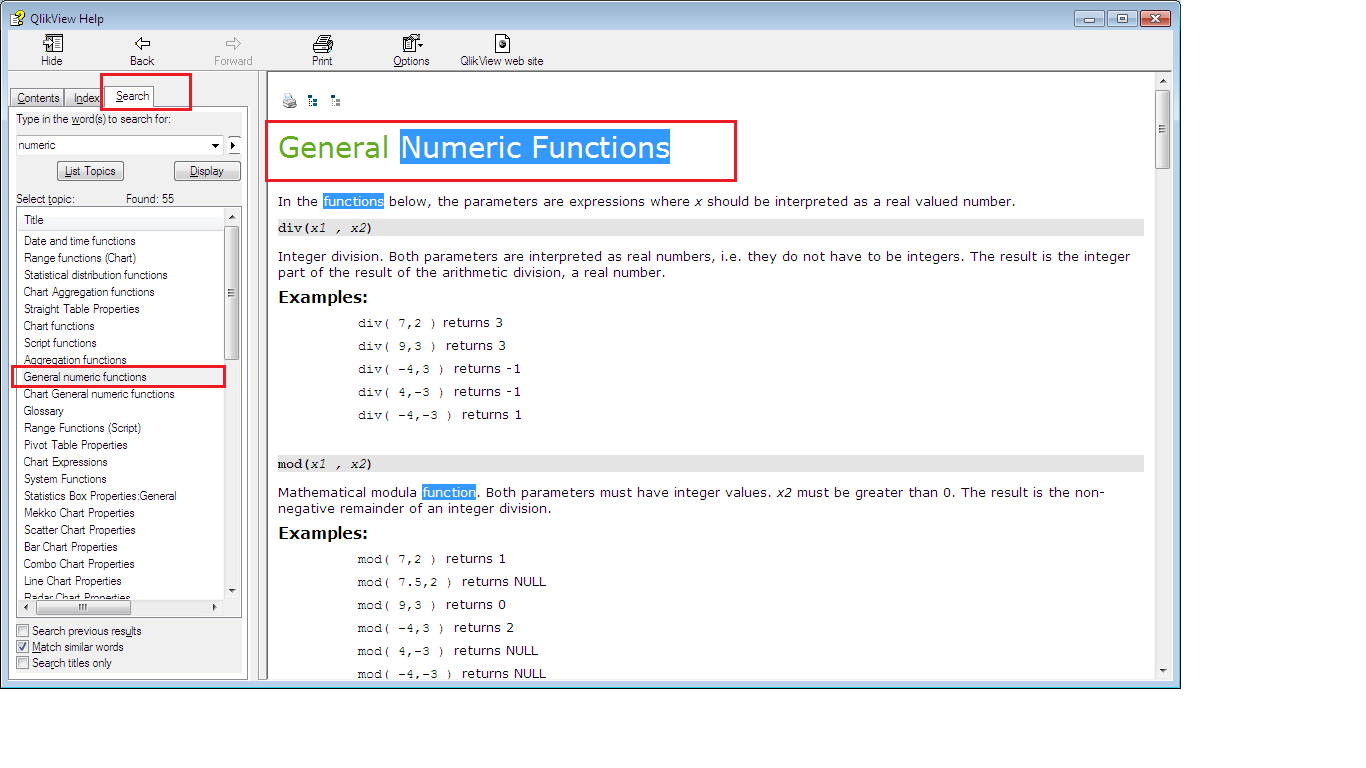Viewport: 1366px width, 768px height.
Task: Select the Search tab
Action: [x=132, y=96]
